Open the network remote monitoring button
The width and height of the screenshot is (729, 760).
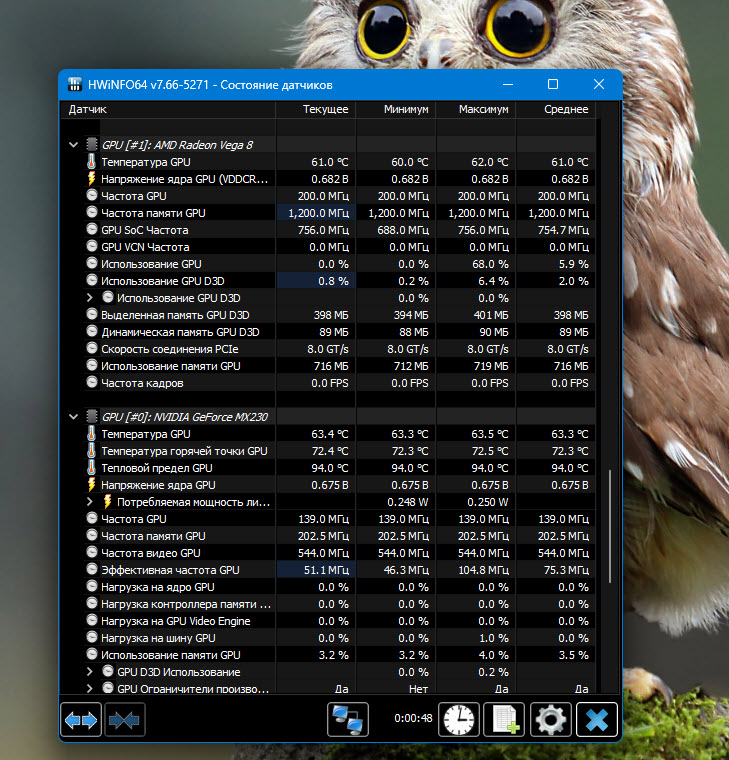coord(348,720)
